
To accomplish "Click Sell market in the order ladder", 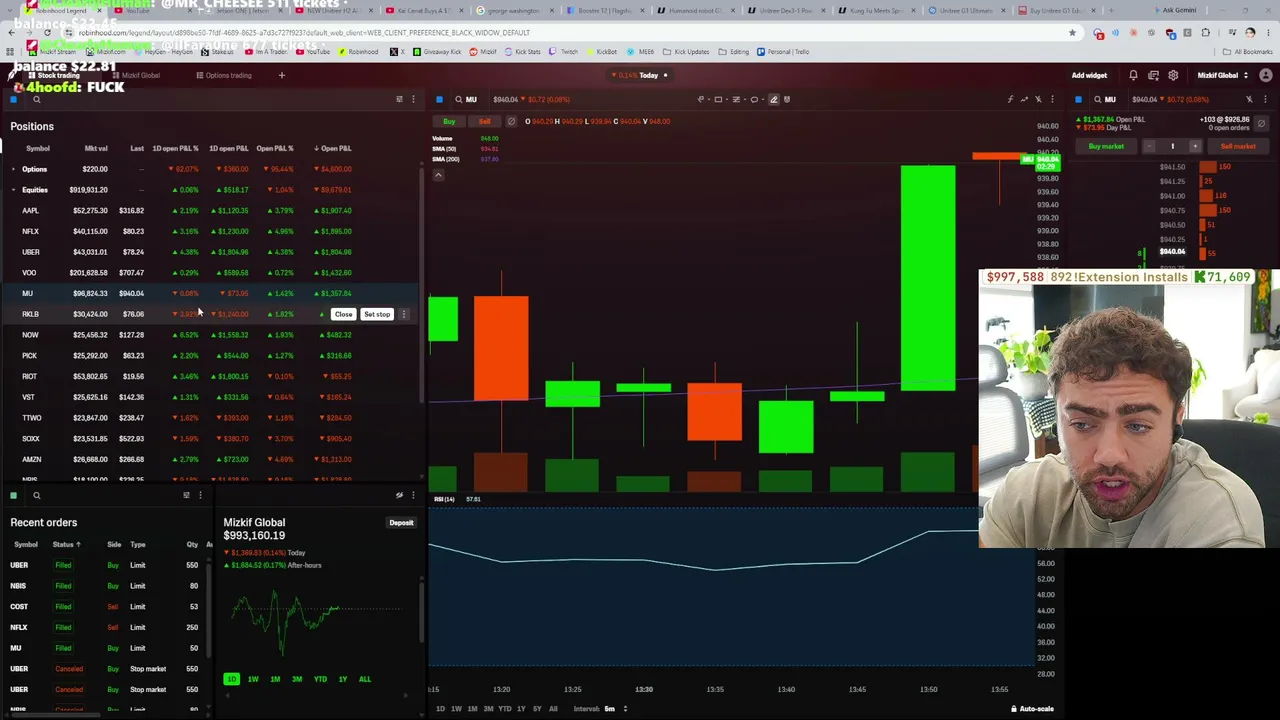I will [x=1238, y=146].
